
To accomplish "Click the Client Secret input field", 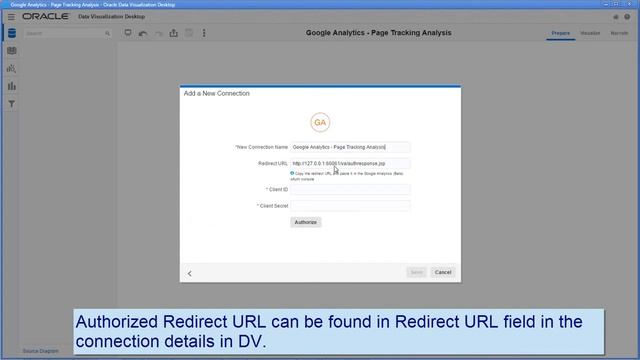I will 350,206.
